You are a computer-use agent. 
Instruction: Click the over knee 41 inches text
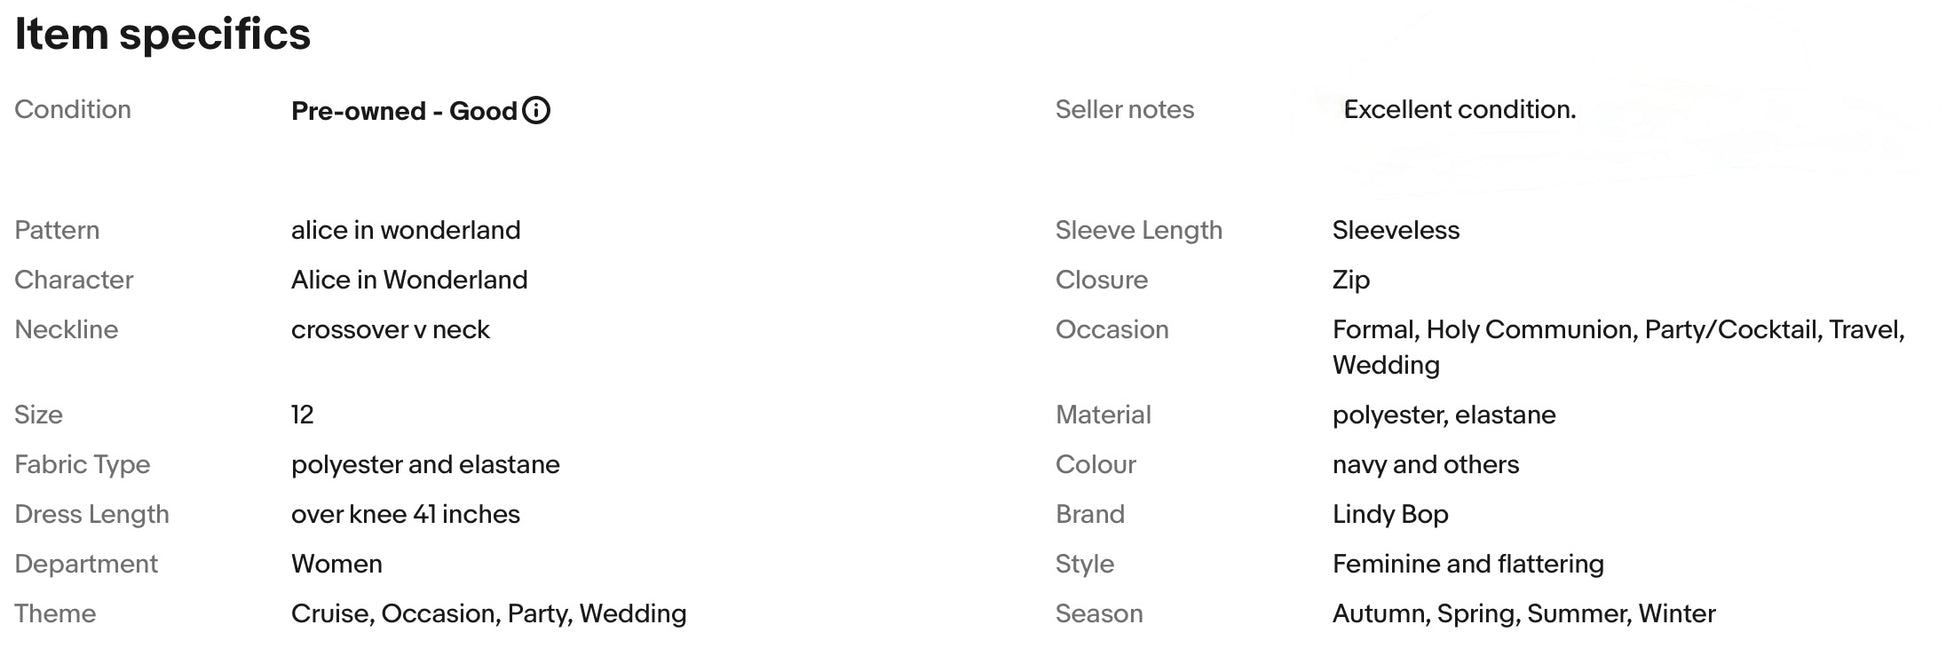405,514
